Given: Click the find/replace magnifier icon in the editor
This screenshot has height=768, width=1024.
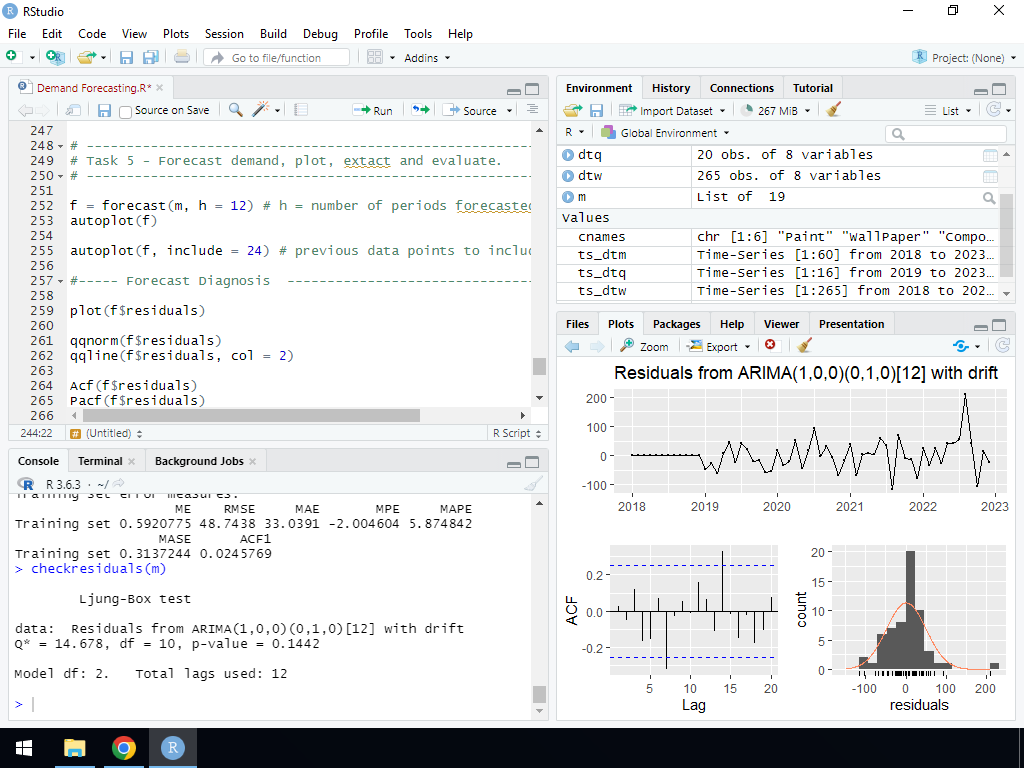Looking at the screenshot, I should 236,110.
